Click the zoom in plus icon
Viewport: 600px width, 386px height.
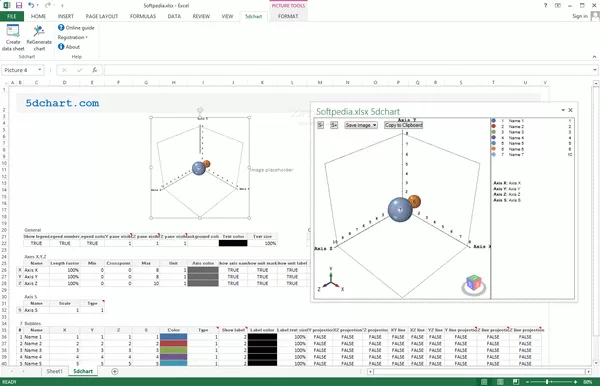tap(575, 382)
